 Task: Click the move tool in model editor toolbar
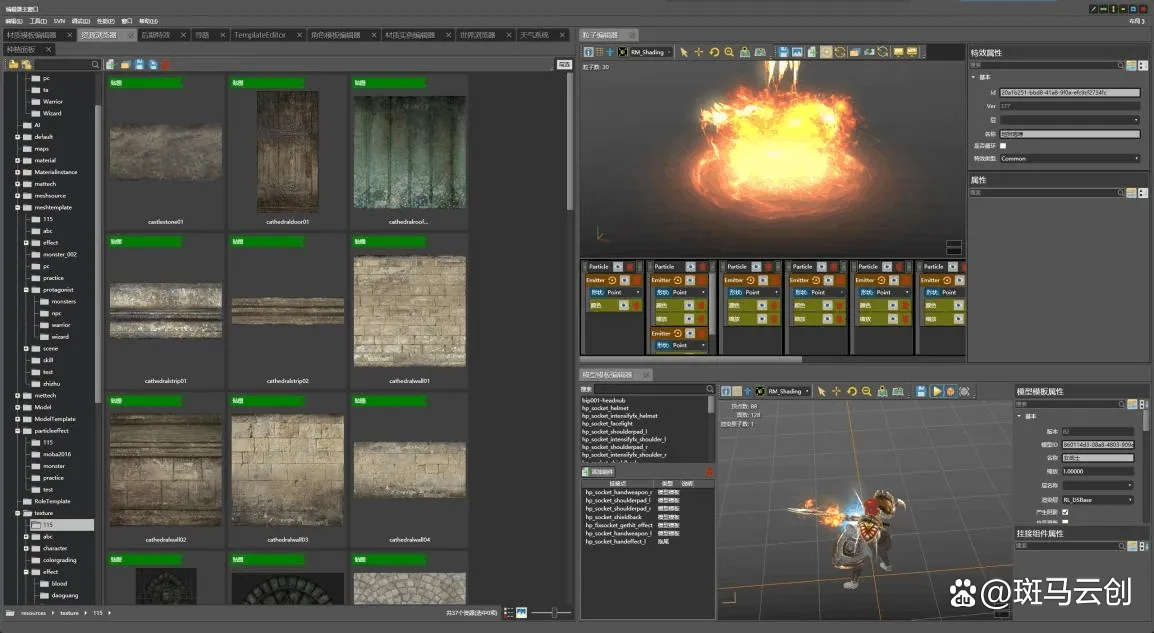[836, 391]
